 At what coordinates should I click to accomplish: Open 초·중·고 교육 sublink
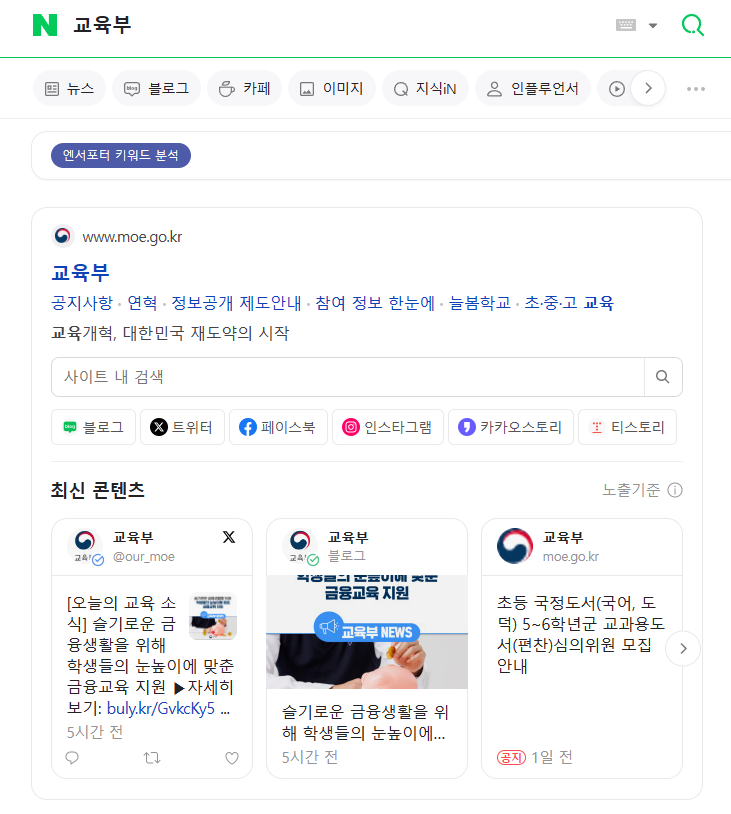click(x=569, y=303)
